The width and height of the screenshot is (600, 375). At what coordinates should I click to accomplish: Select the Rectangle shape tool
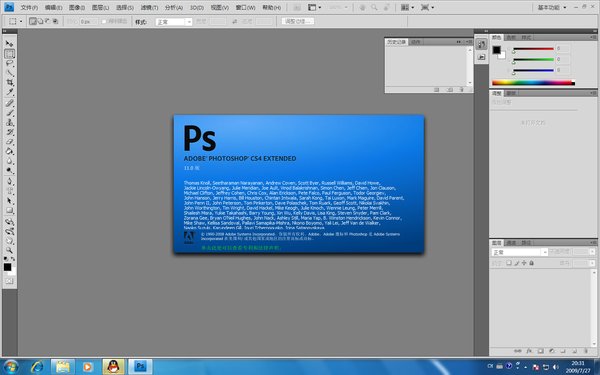click(10, 210)
